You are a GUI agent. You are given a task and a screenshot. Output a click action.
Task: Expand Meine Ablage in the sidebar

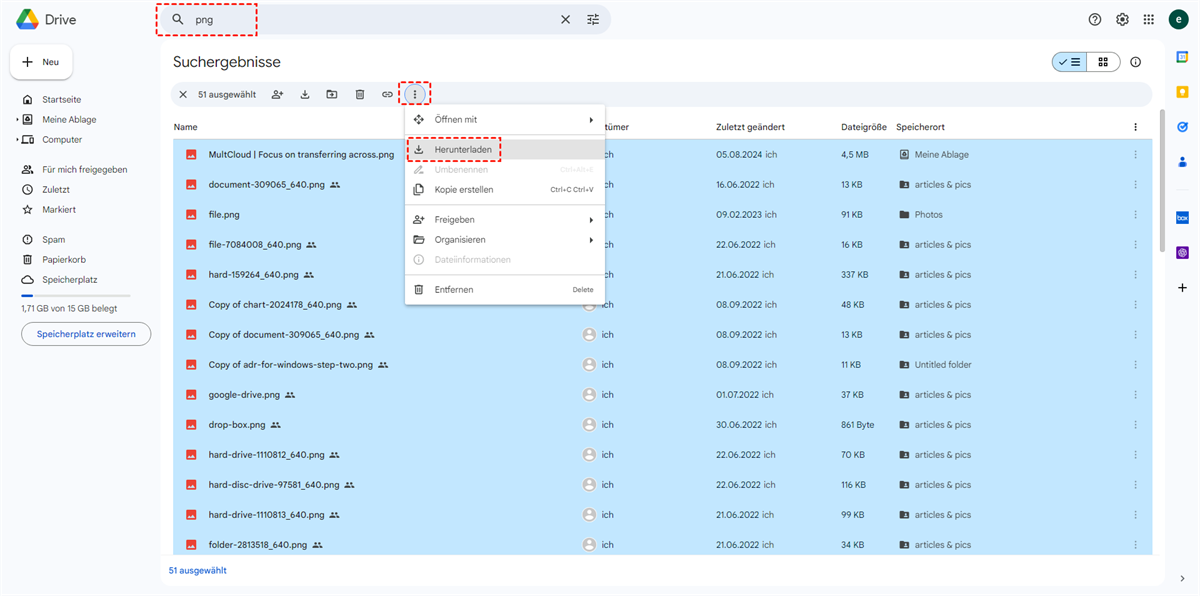(17, 120)
